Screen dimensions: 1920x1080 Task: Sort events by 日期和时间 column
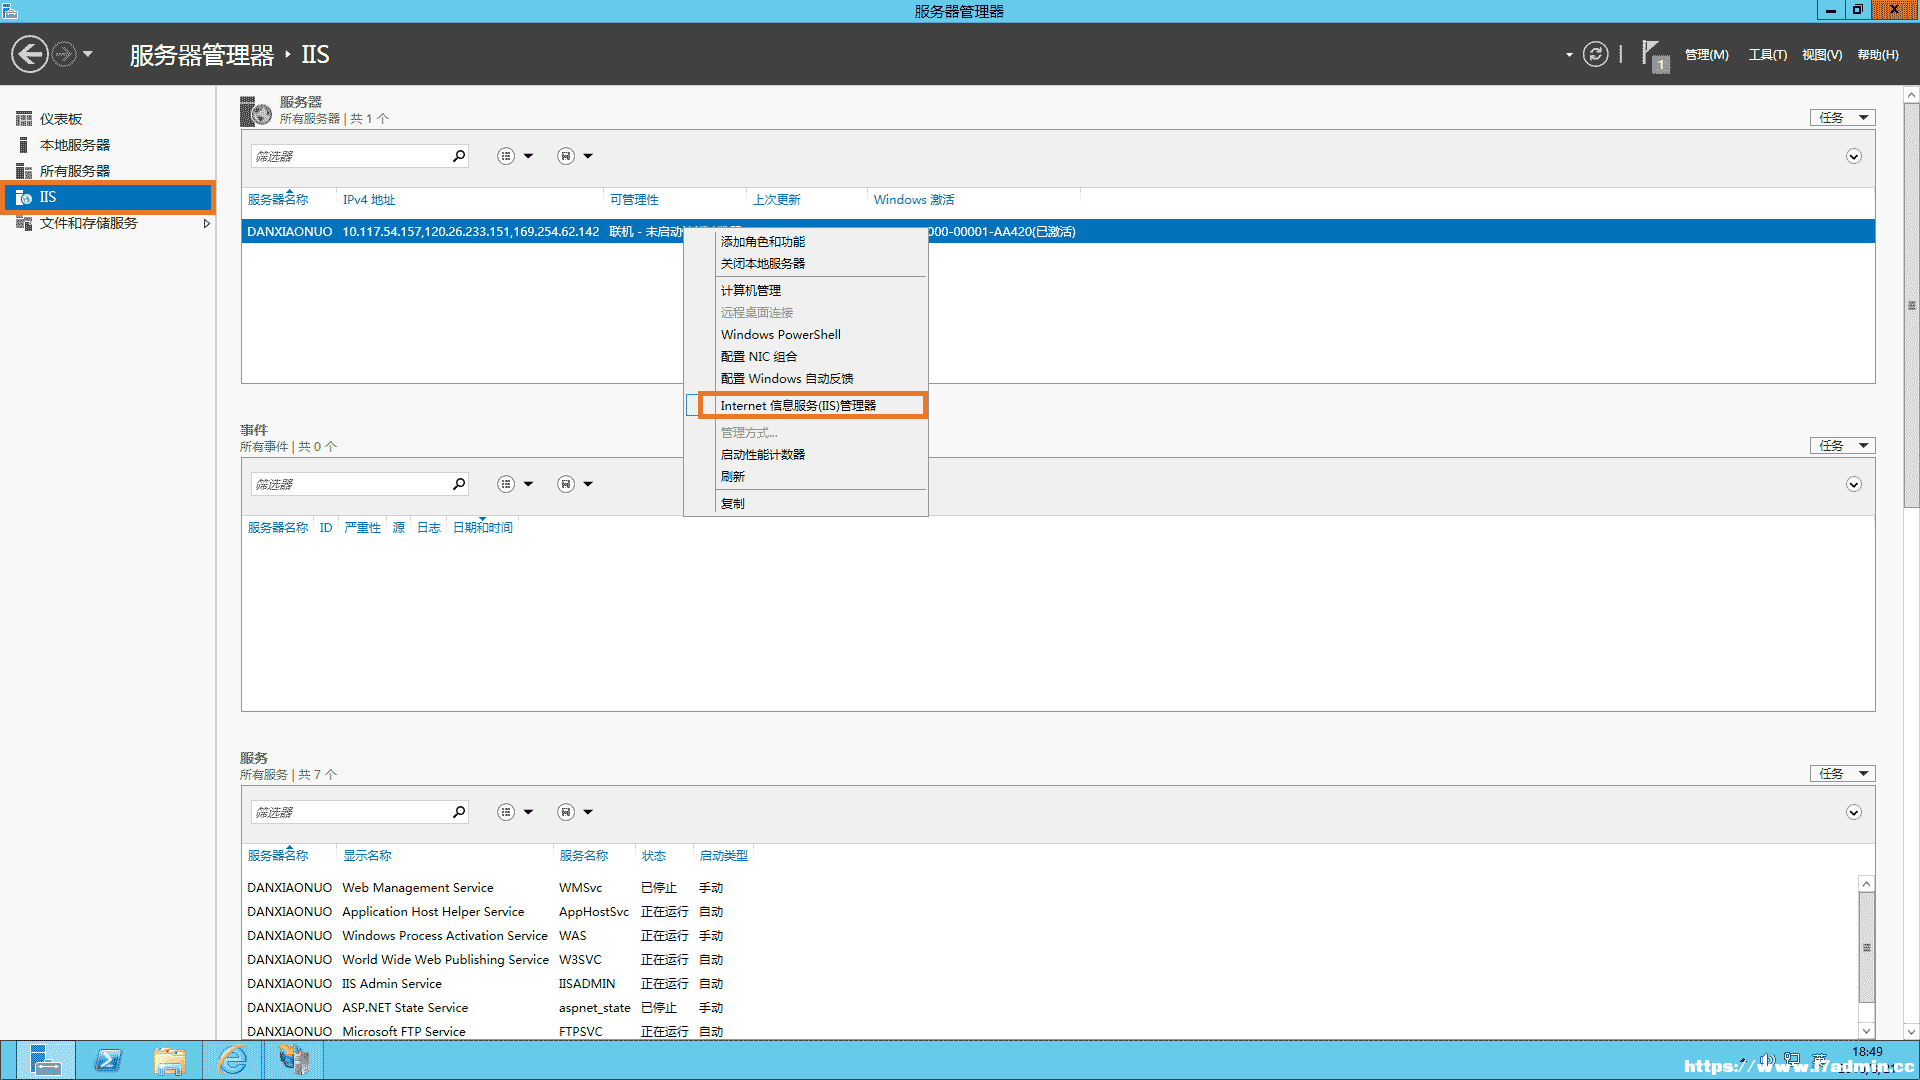(483, 528)
